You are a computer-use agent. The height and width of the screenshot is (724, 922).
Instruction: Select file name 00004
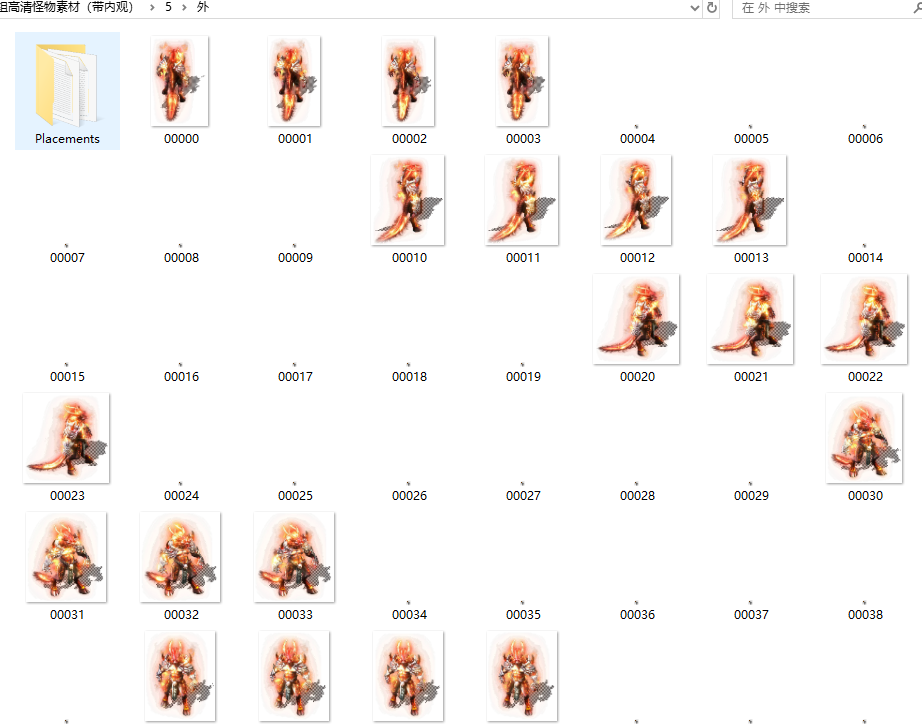(x=637, y=138)
